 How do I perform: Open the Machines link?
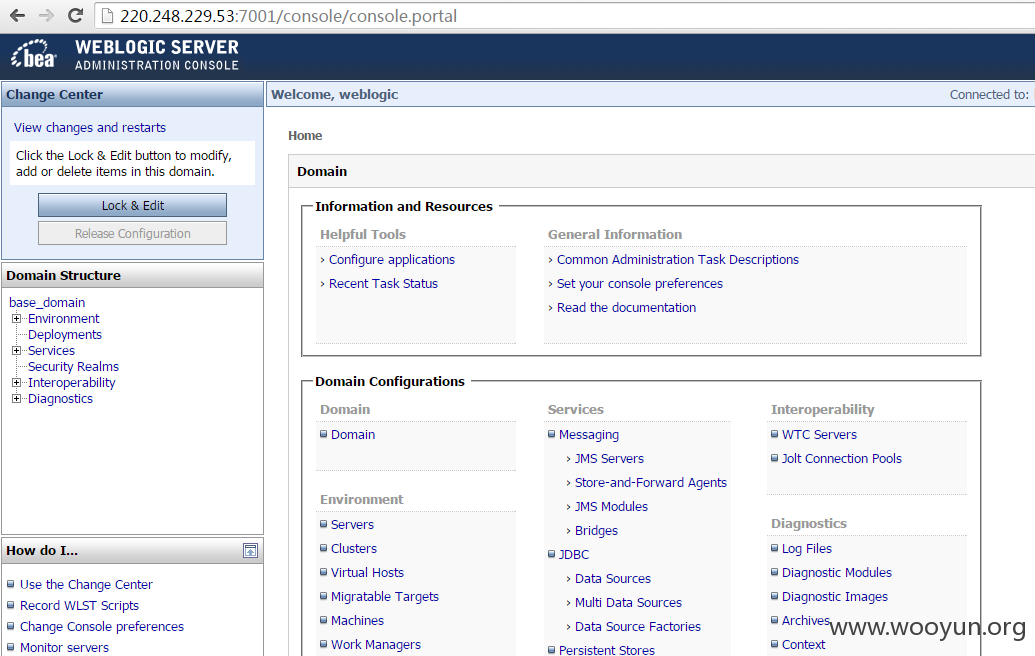click(357, 620)
